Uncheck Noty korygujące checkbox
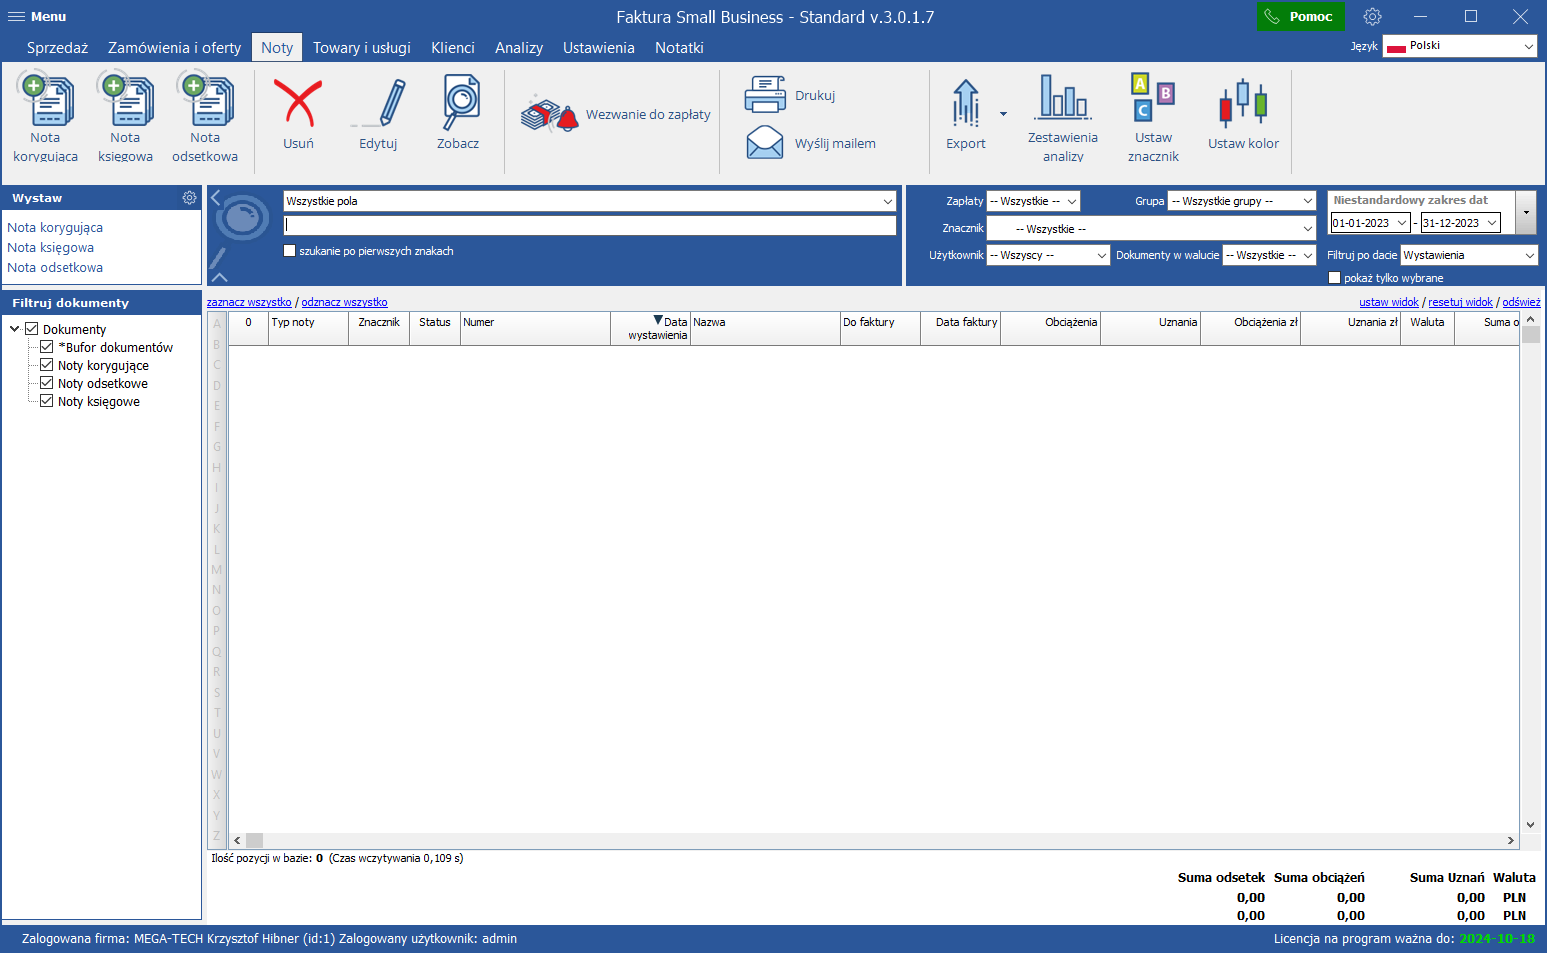 47,365
